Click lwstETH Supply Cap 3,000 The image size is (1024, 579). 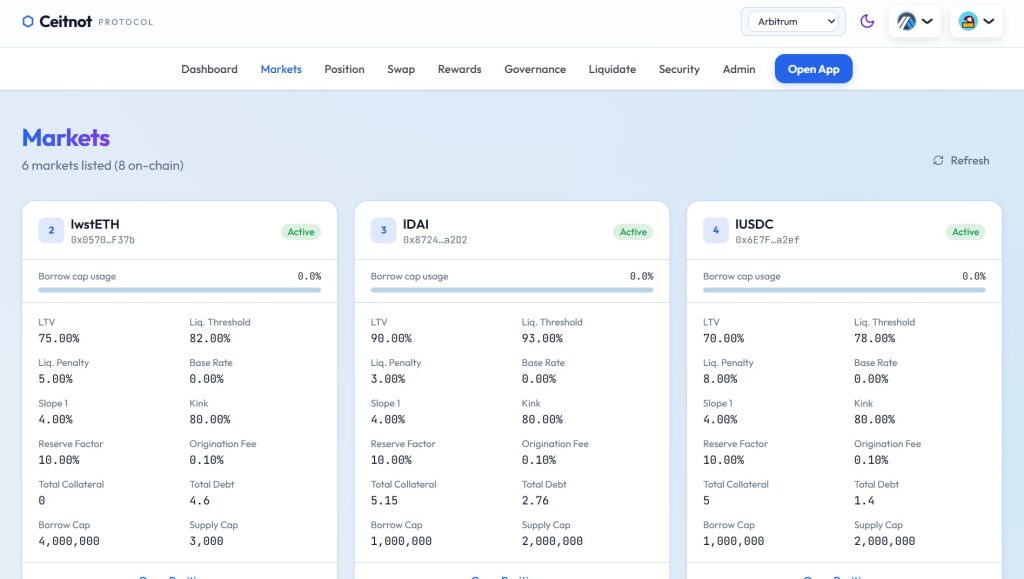click(206, 541)
